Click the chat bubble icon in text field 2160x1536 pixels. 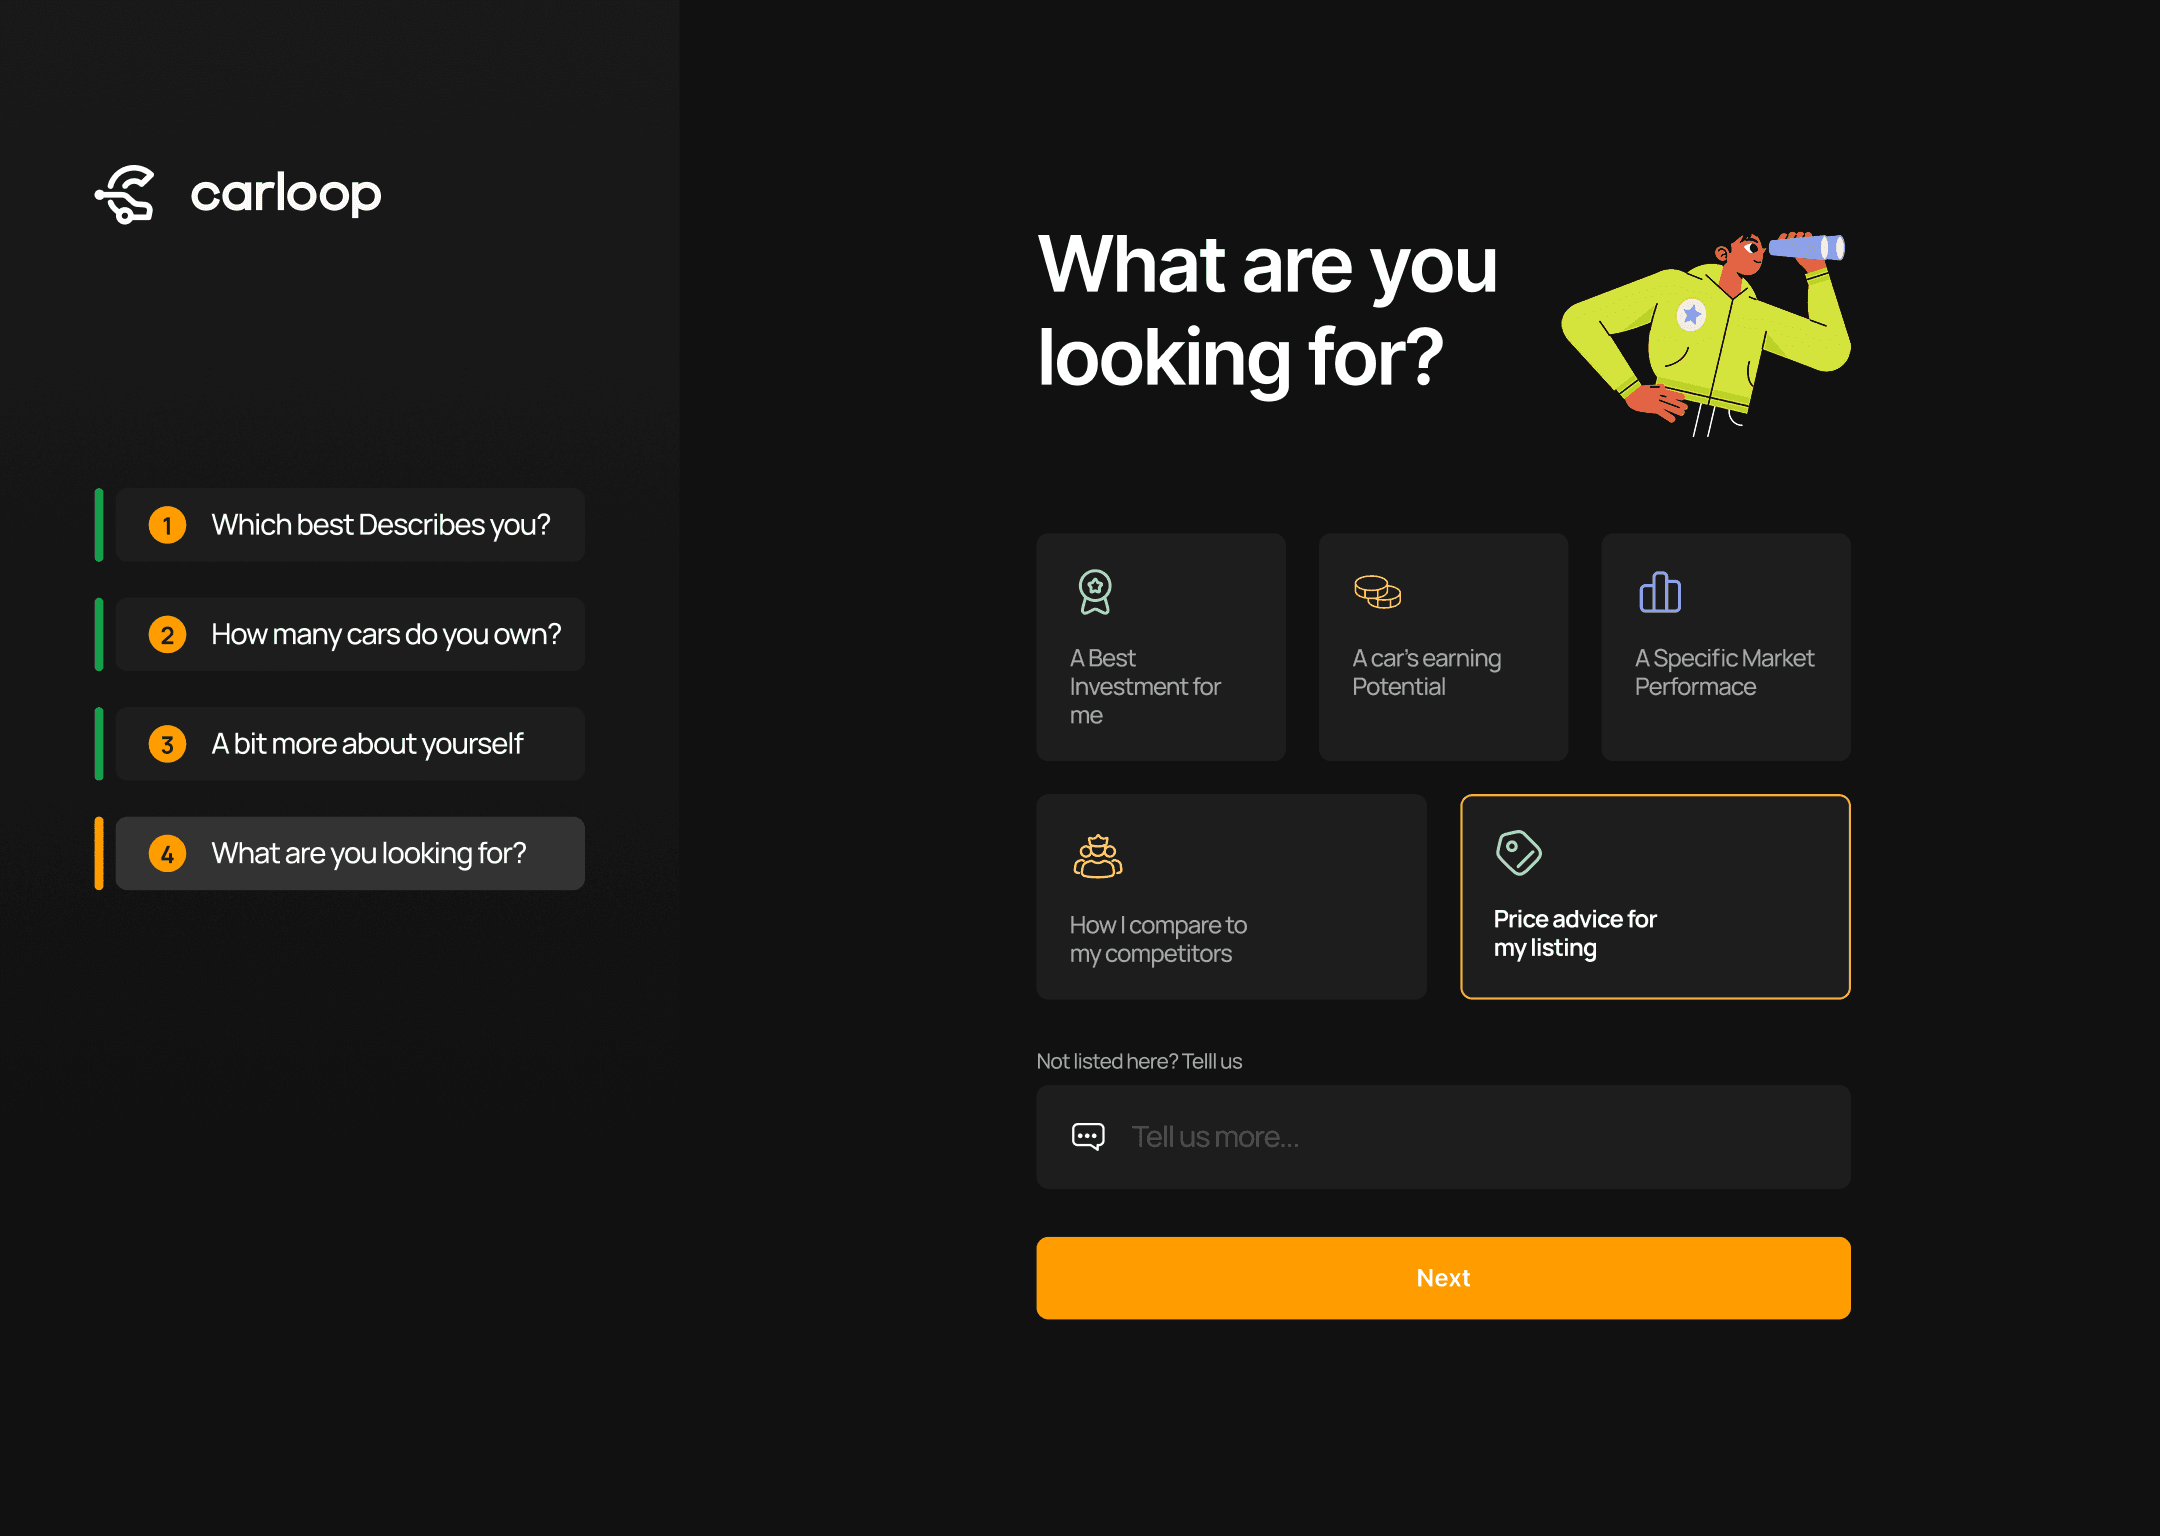pos(1088,1137)
